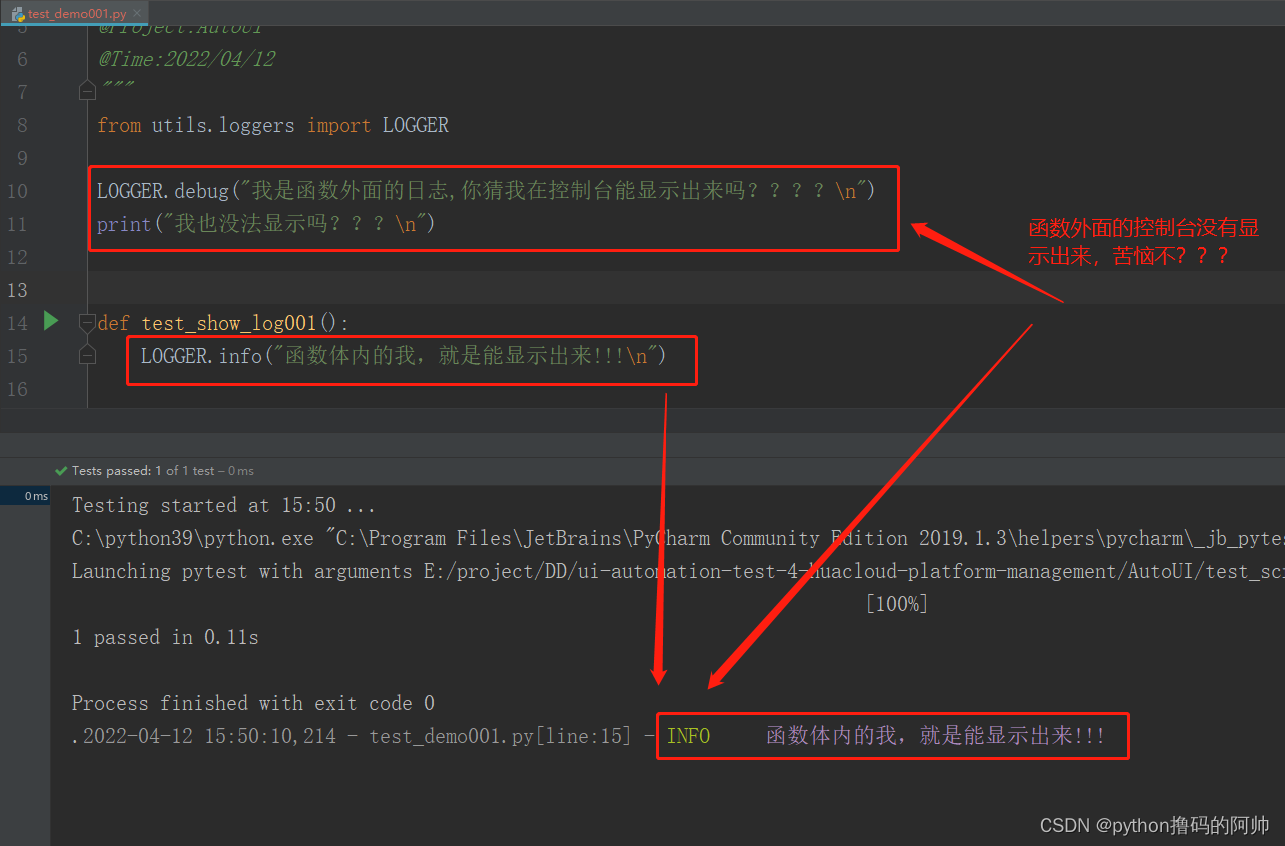The width and height of the screenshot is (1285, 846).
Task: Switch to the test_demo001.py editor tab
Action: 76,13
